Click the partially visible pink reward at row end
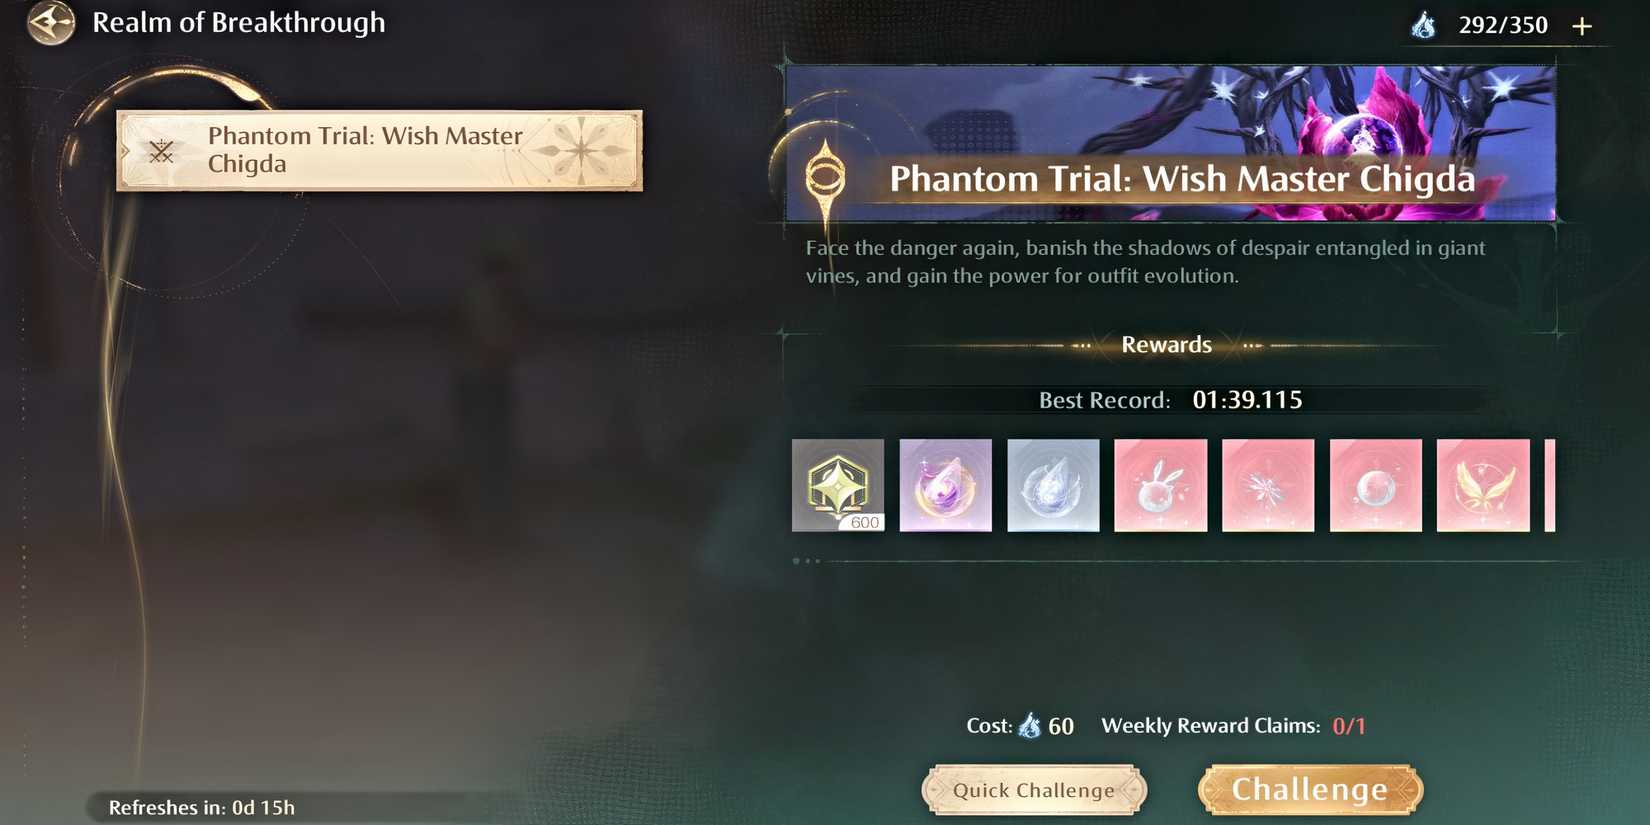 [1550, 485]
